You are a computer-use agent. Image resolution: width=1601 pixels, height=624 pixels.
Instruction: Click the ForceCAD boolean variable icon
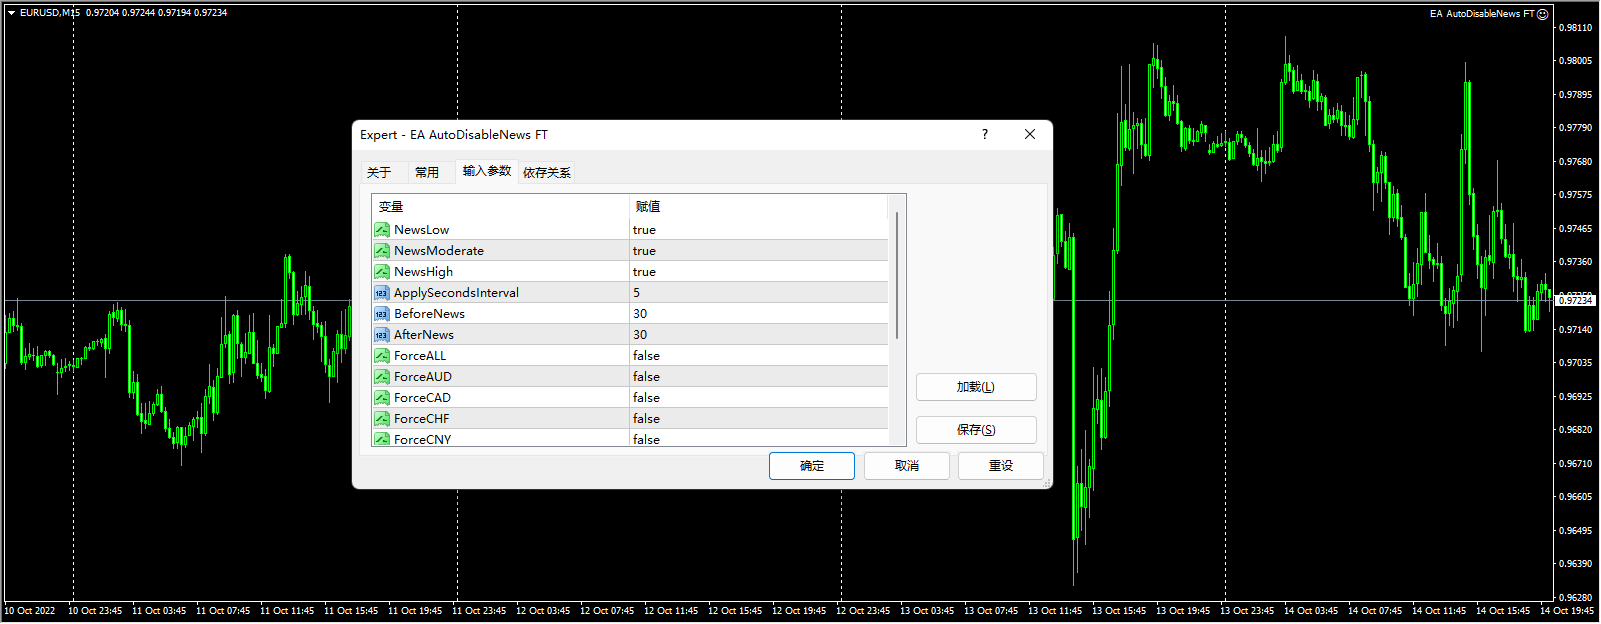(382, 398)
